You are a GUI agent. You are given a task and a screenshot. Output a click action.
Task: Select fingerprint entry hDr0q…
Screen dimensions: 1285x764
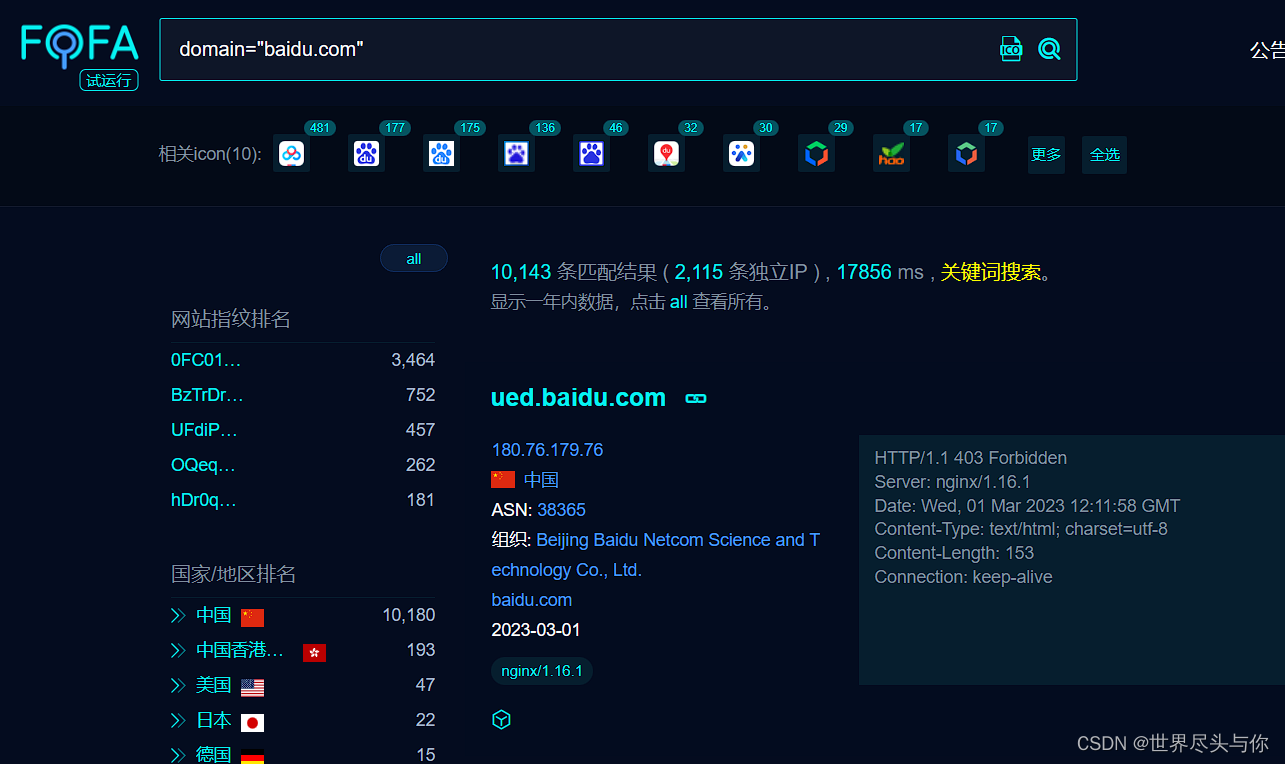pyautogui.click(x=204, y=500)
